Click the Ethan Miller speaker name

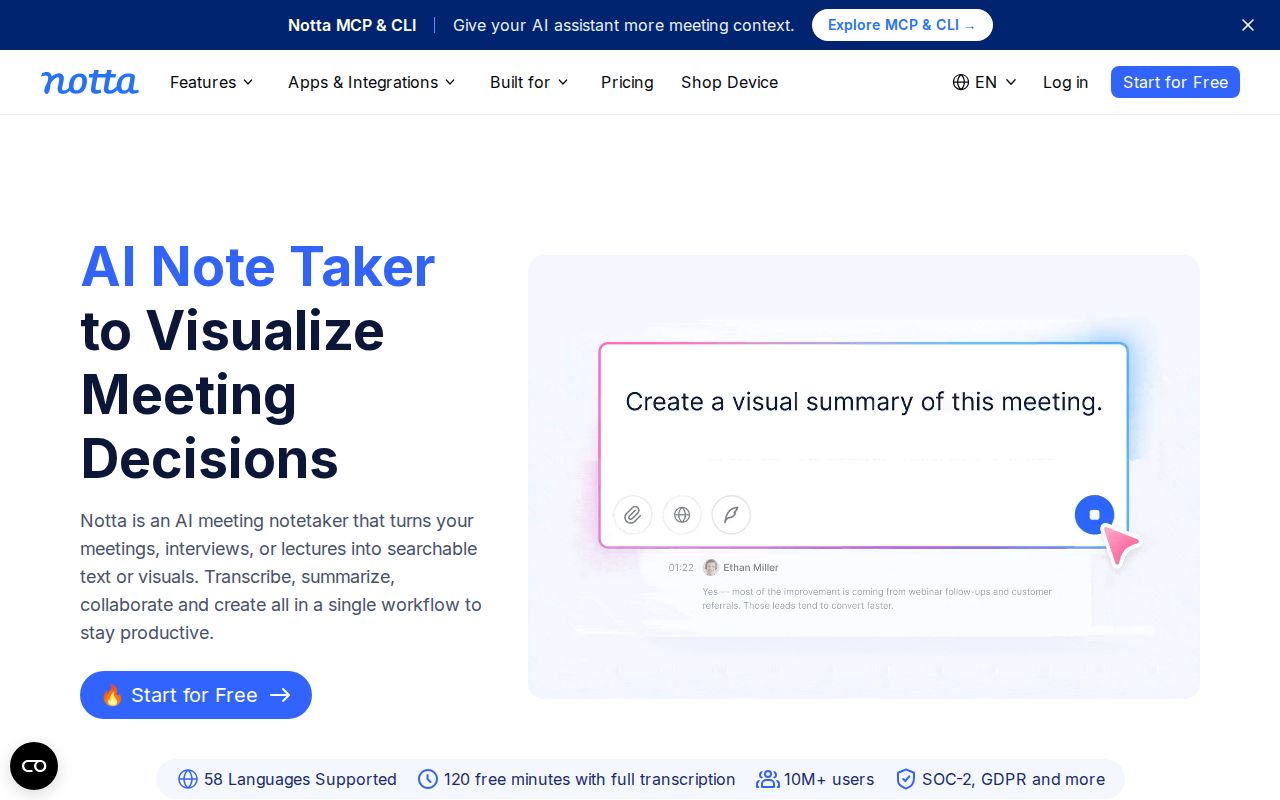[751, 567]
